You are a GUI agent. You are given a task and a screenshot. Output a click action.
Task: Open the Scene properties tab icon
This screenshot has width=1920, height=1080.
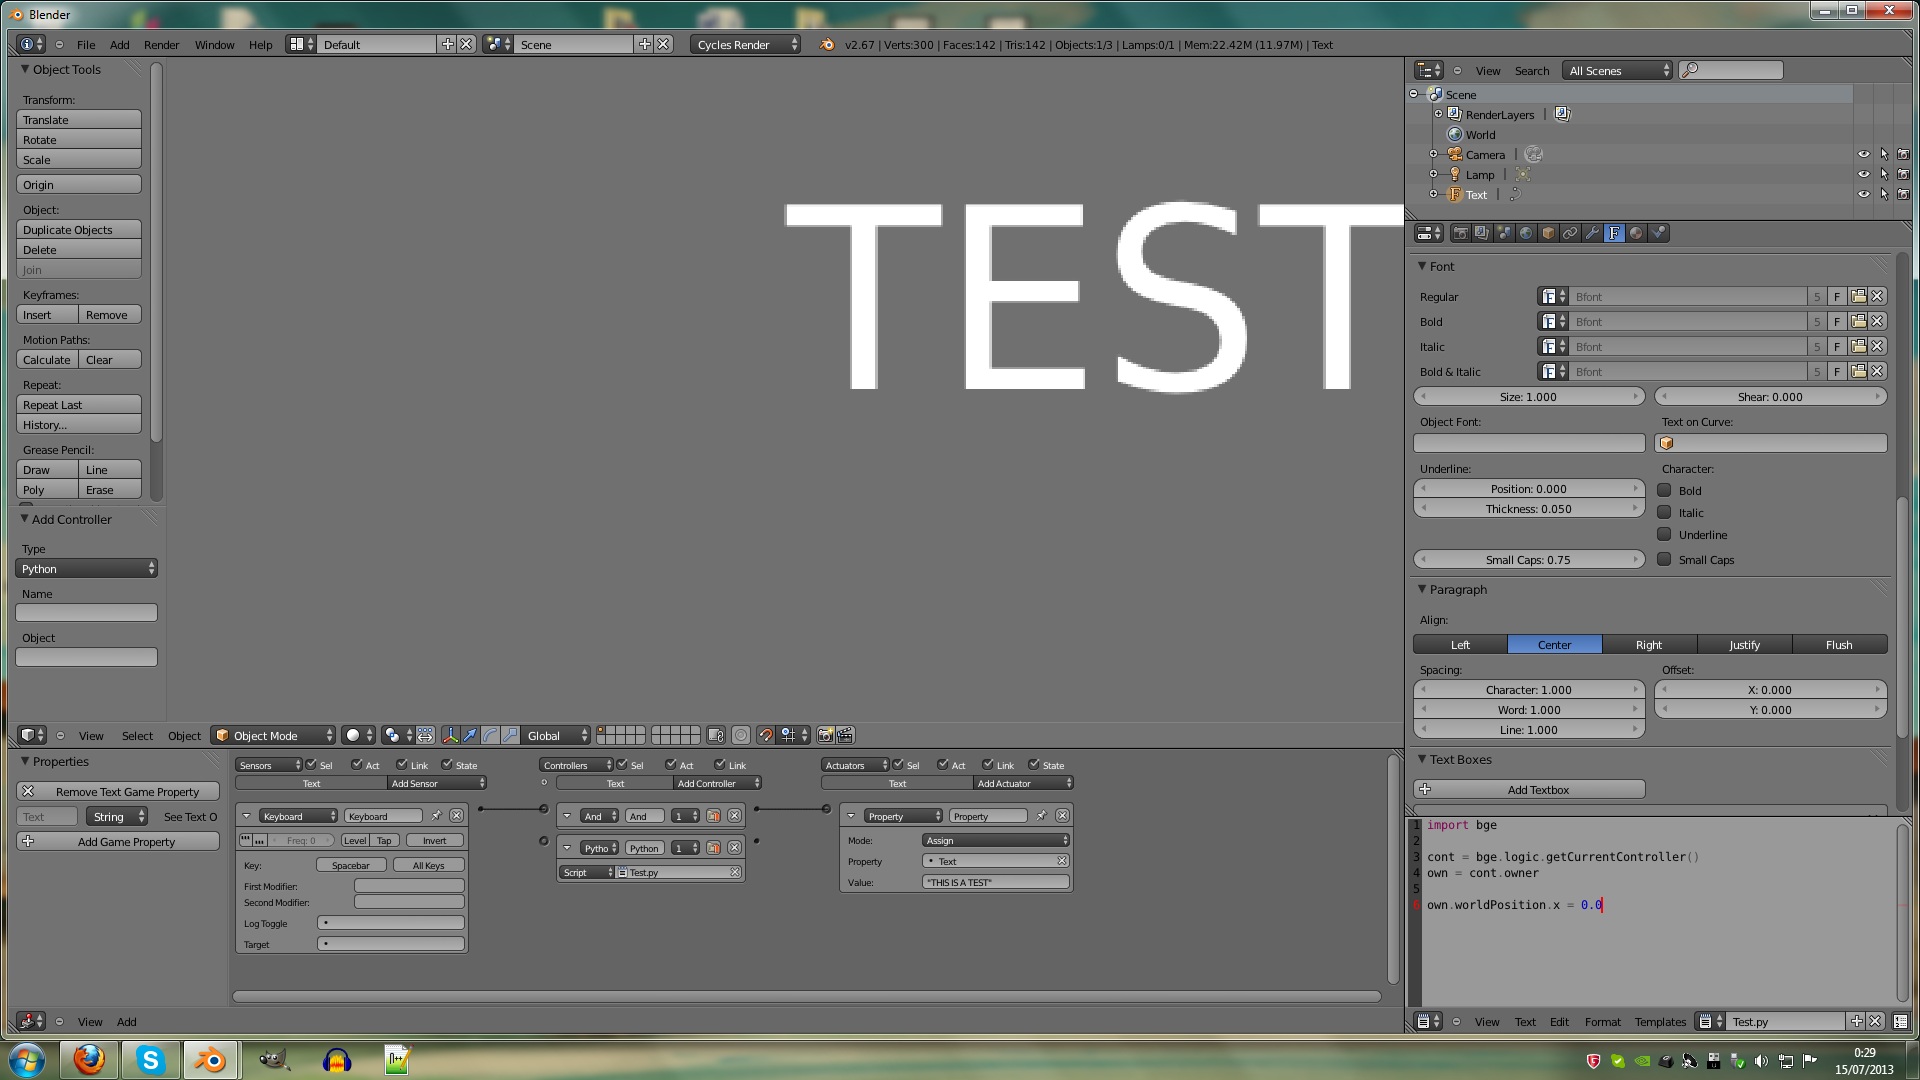tap(1504, 233)
